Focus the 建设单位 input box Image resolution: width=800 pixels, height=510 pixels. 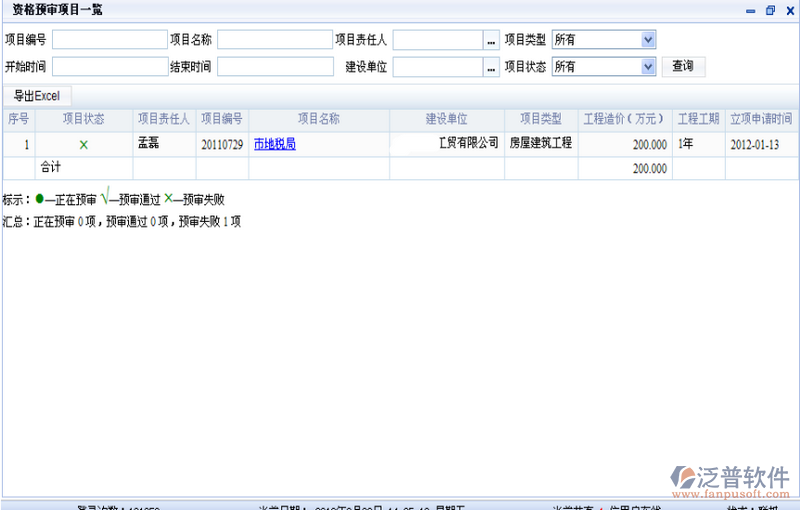point(438,67)
